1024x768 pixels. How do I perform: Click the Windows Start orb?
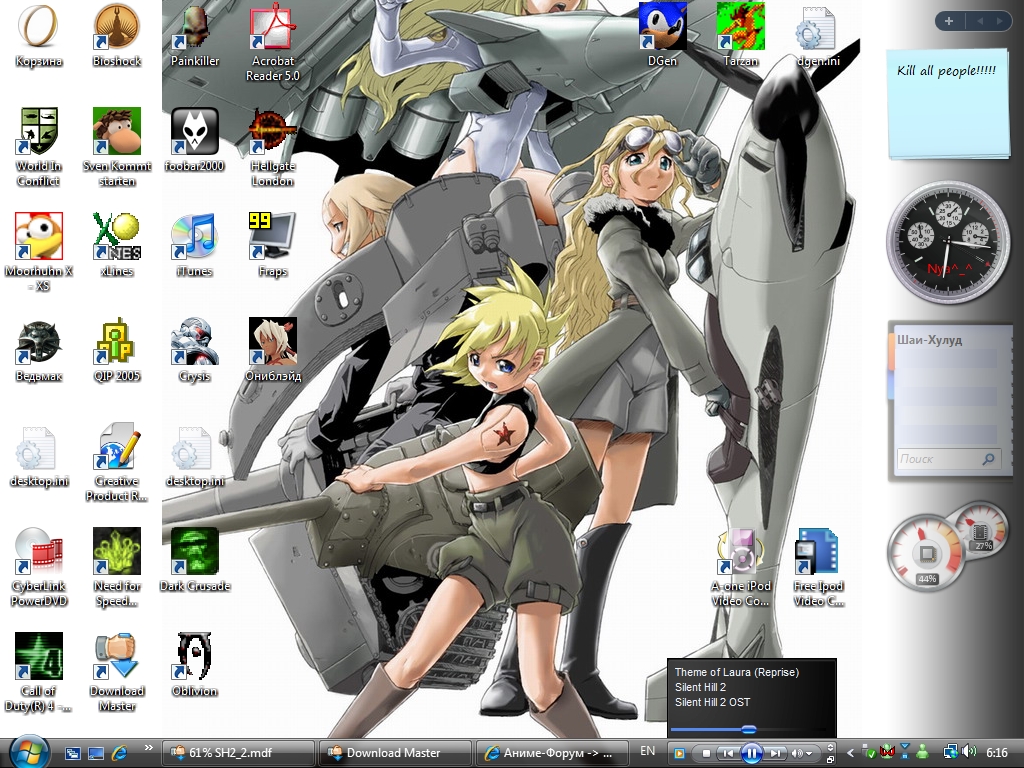(x=29, y=752)
